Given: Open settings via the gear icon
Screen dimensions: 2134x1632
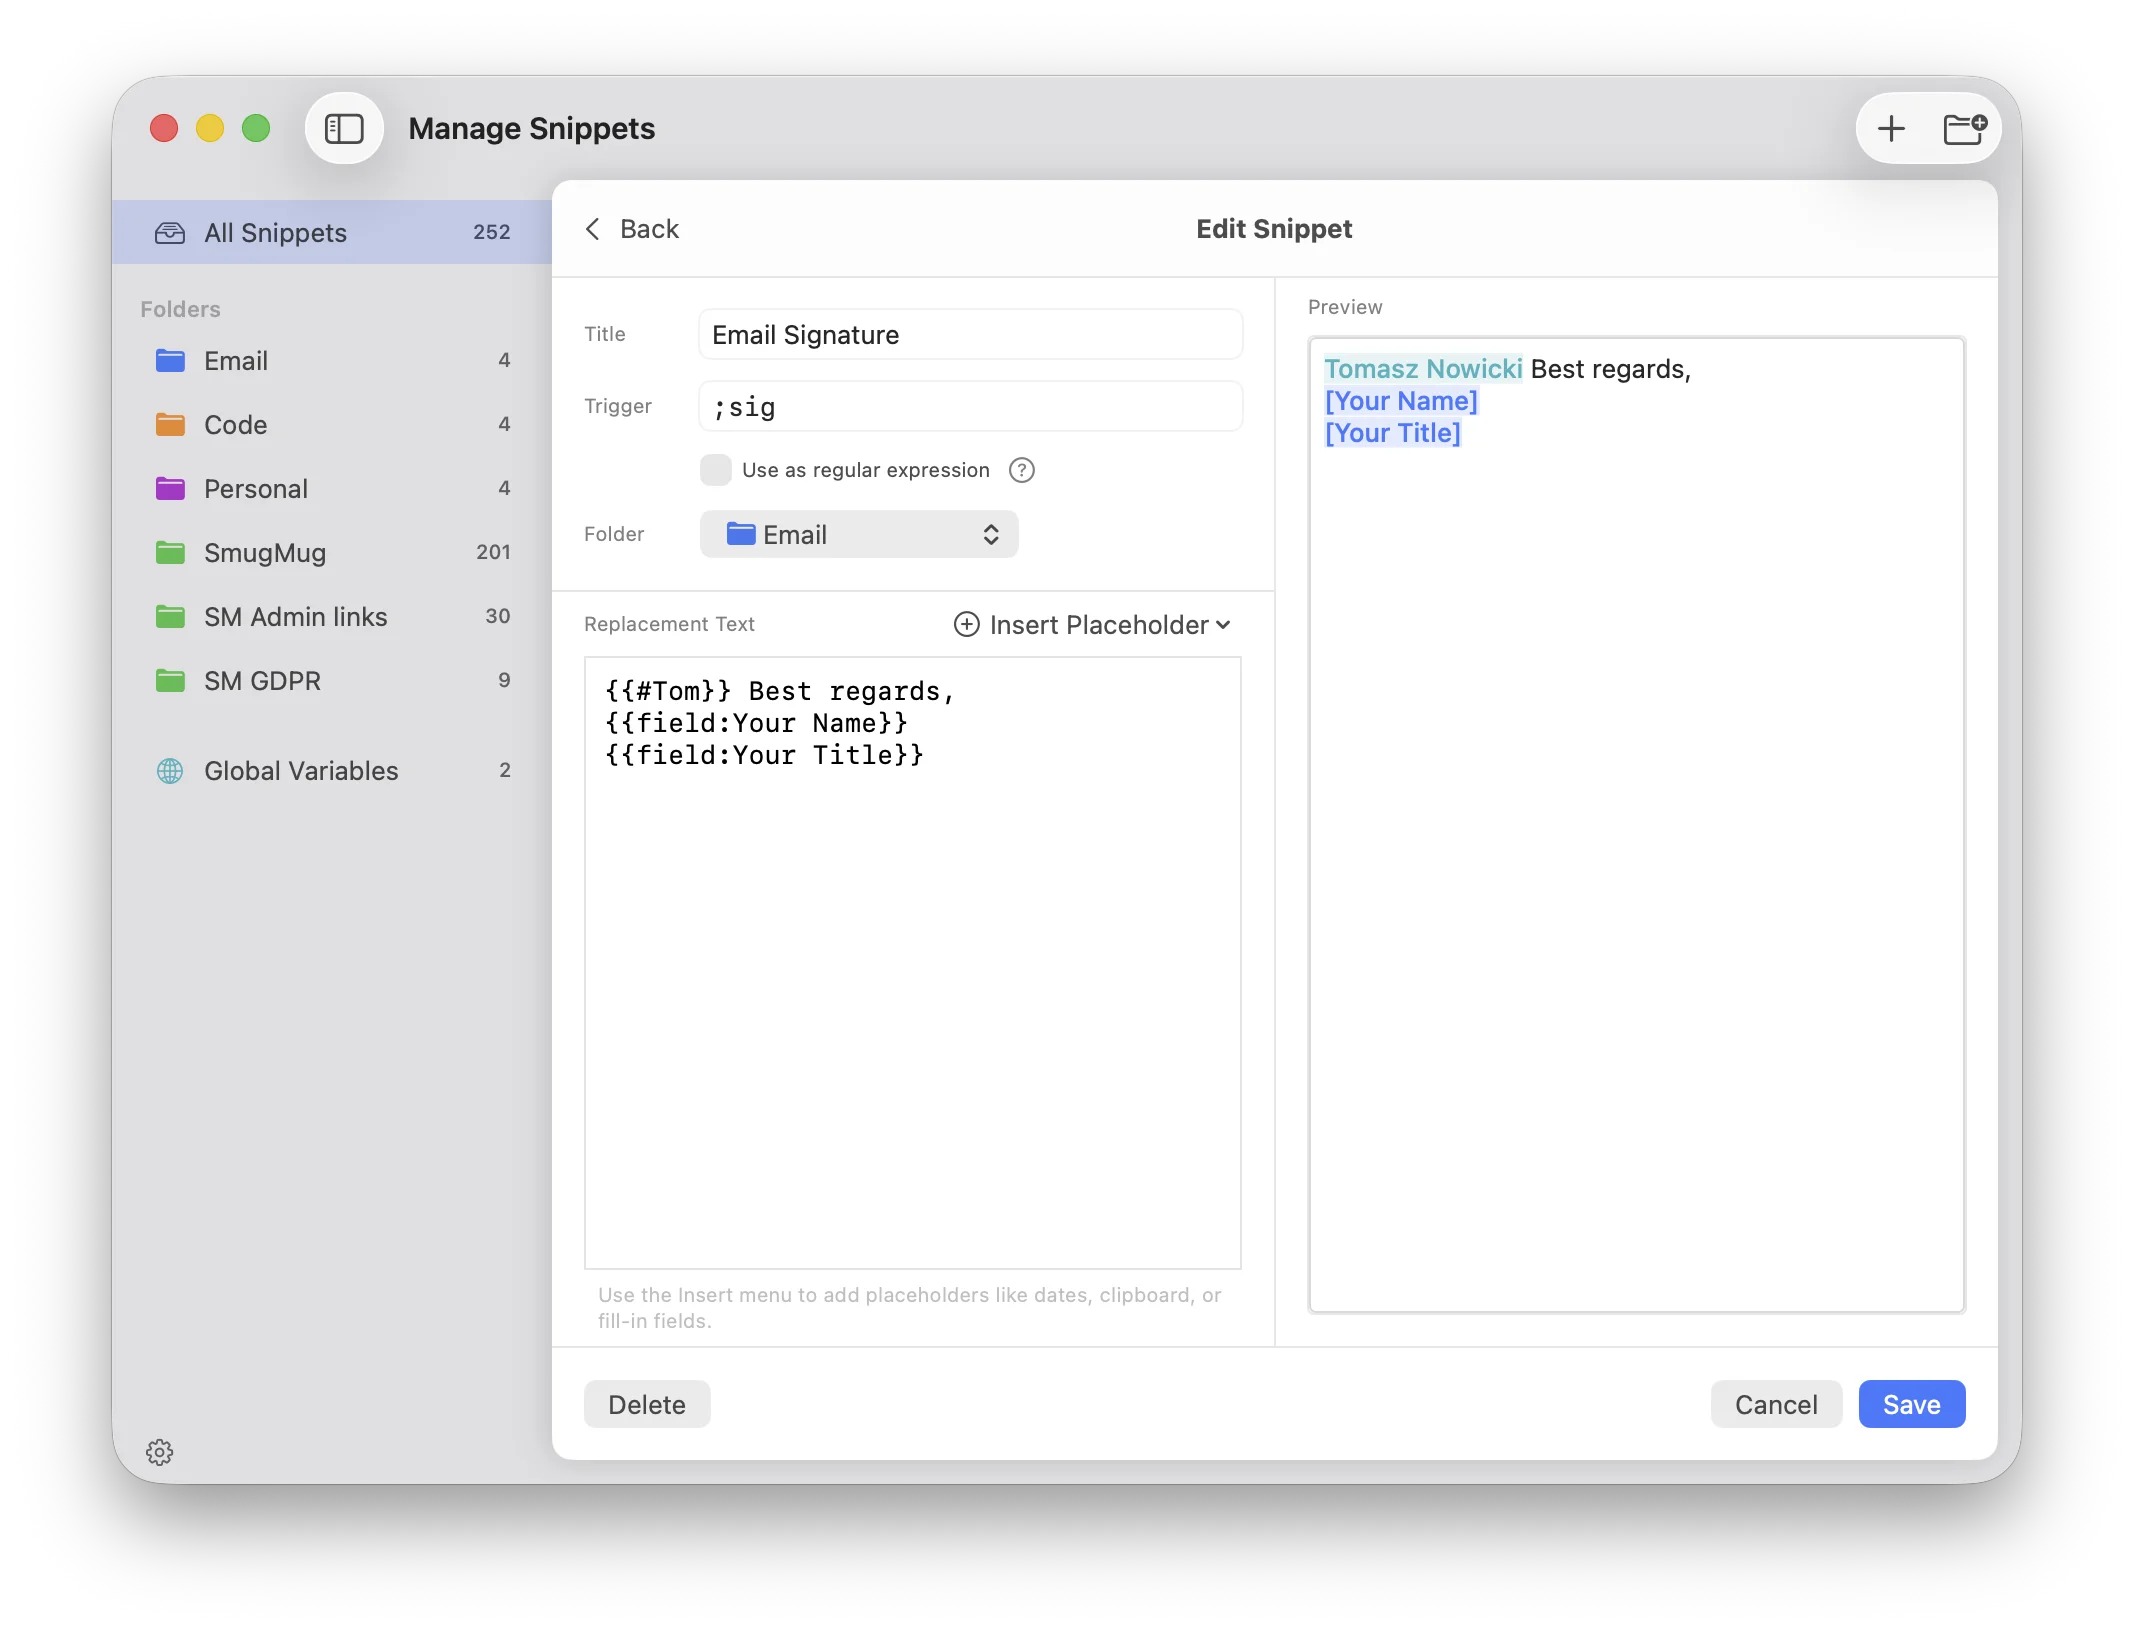Looking at the screenshot, I should 160,1453.
